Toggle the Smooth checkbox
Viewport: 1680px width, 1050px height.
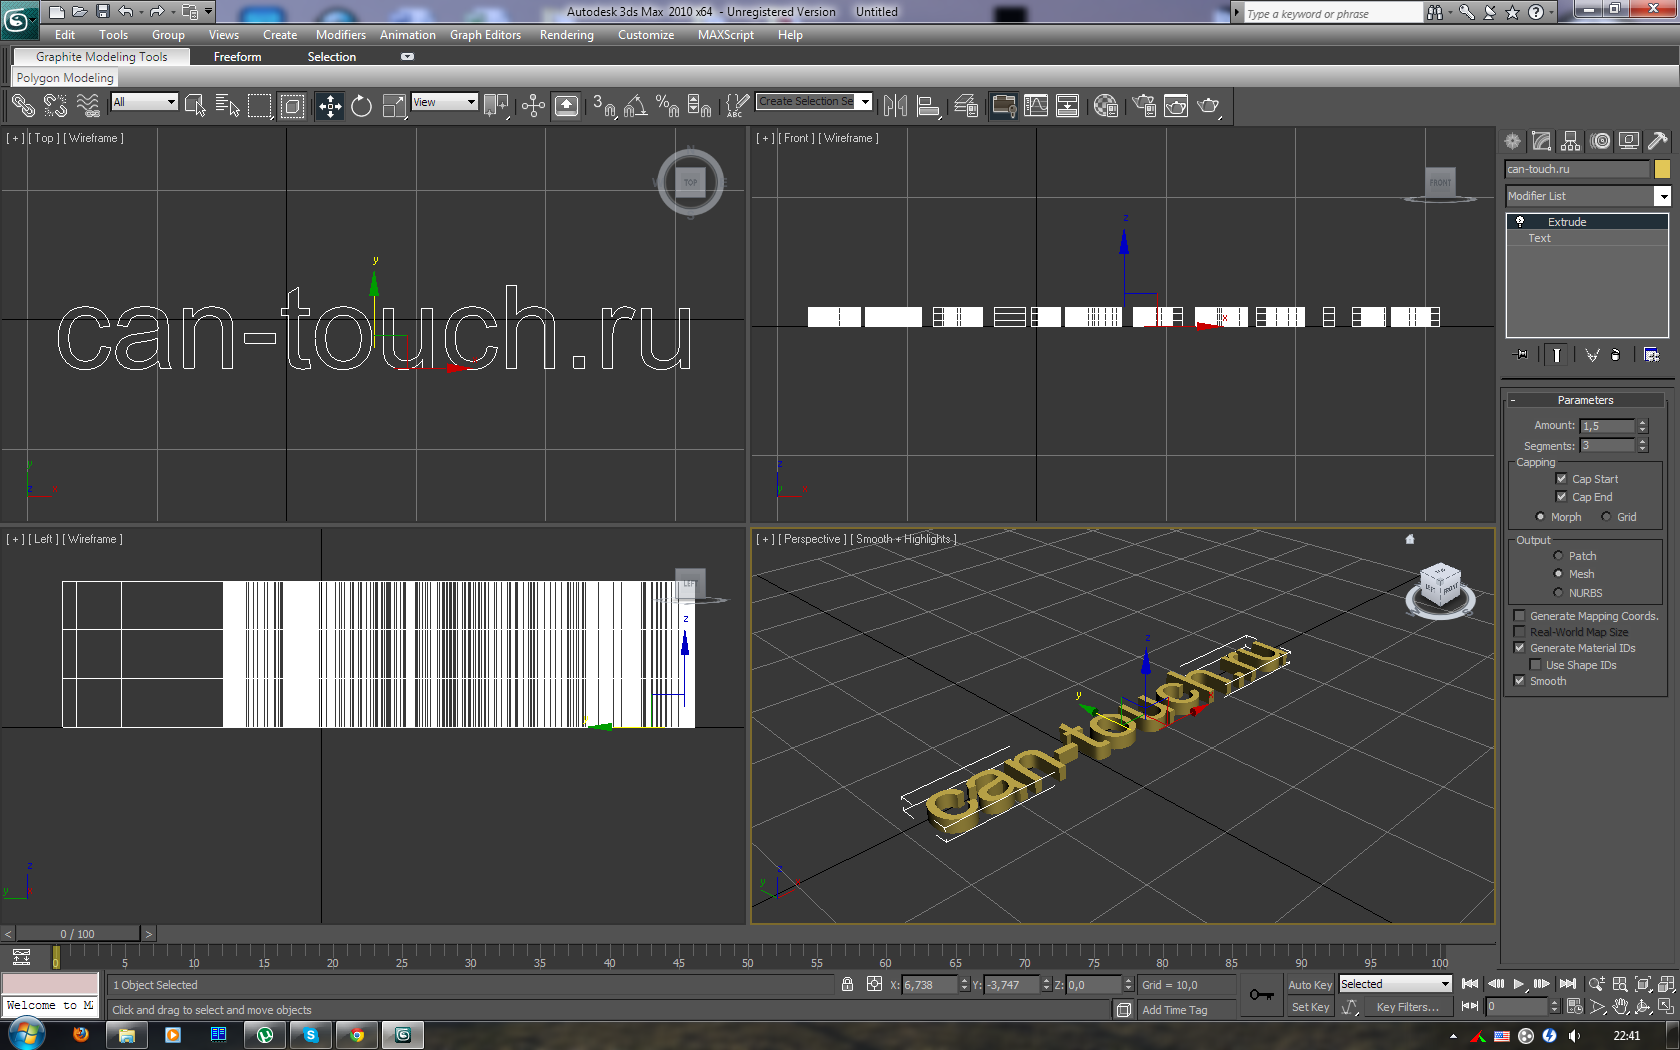pyautogui.click(x=1520, y=681)
